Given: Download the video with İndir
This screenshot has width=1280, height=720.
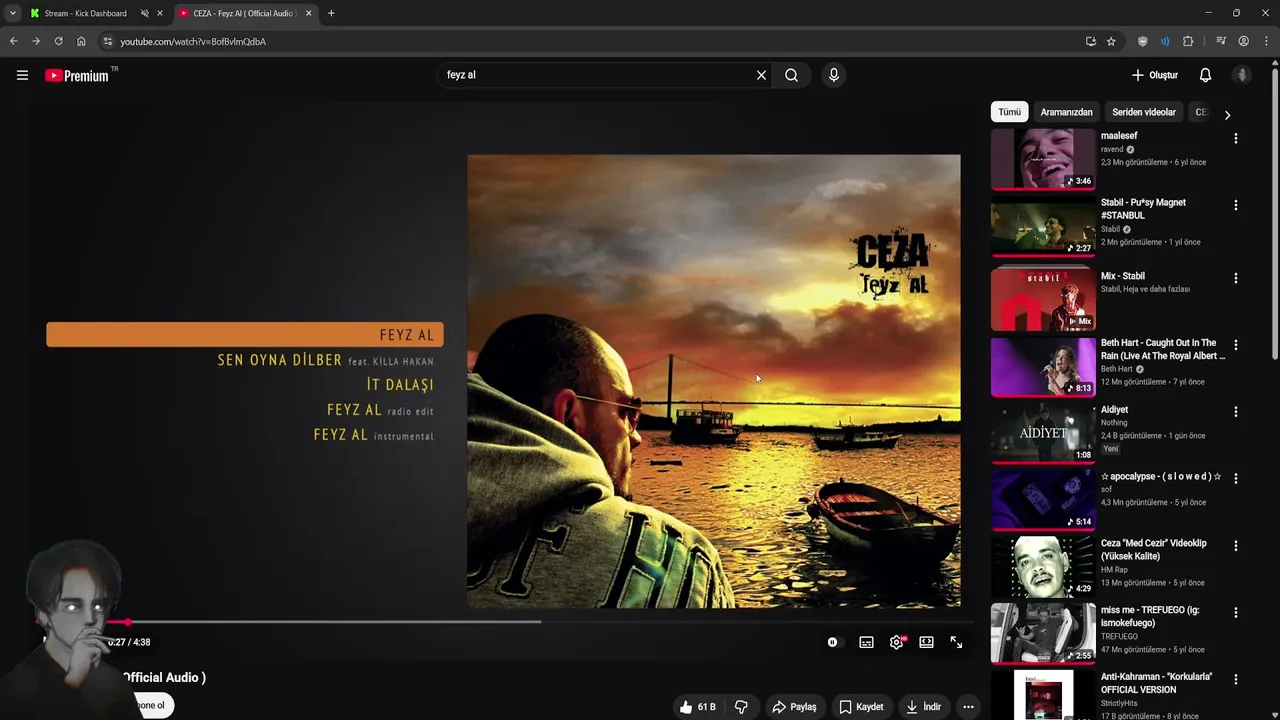Looking at the screenshot, I should (923, 707).
